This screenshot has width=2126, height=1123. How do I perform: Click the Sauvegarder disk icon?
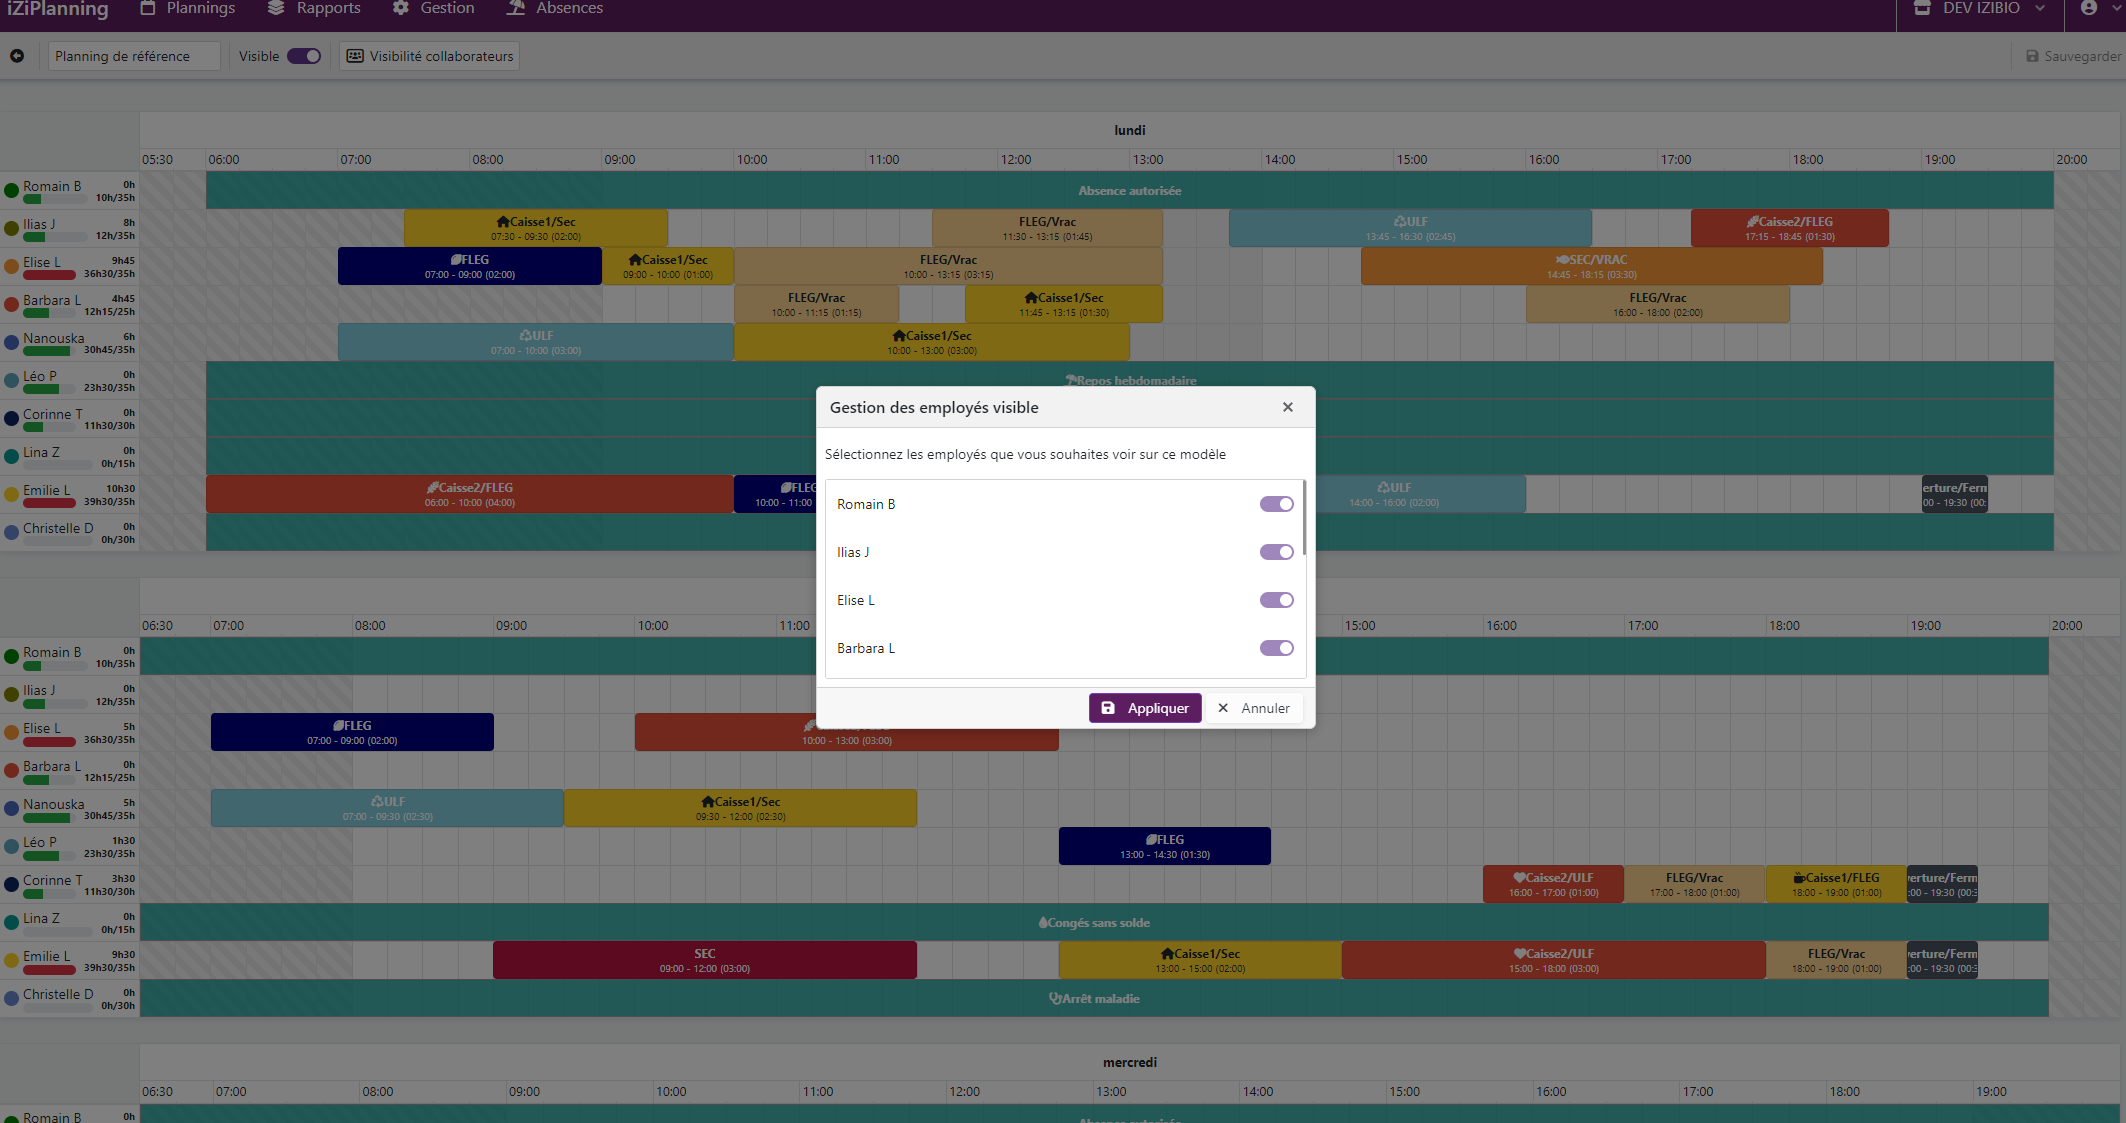[x=2032, y=57]
